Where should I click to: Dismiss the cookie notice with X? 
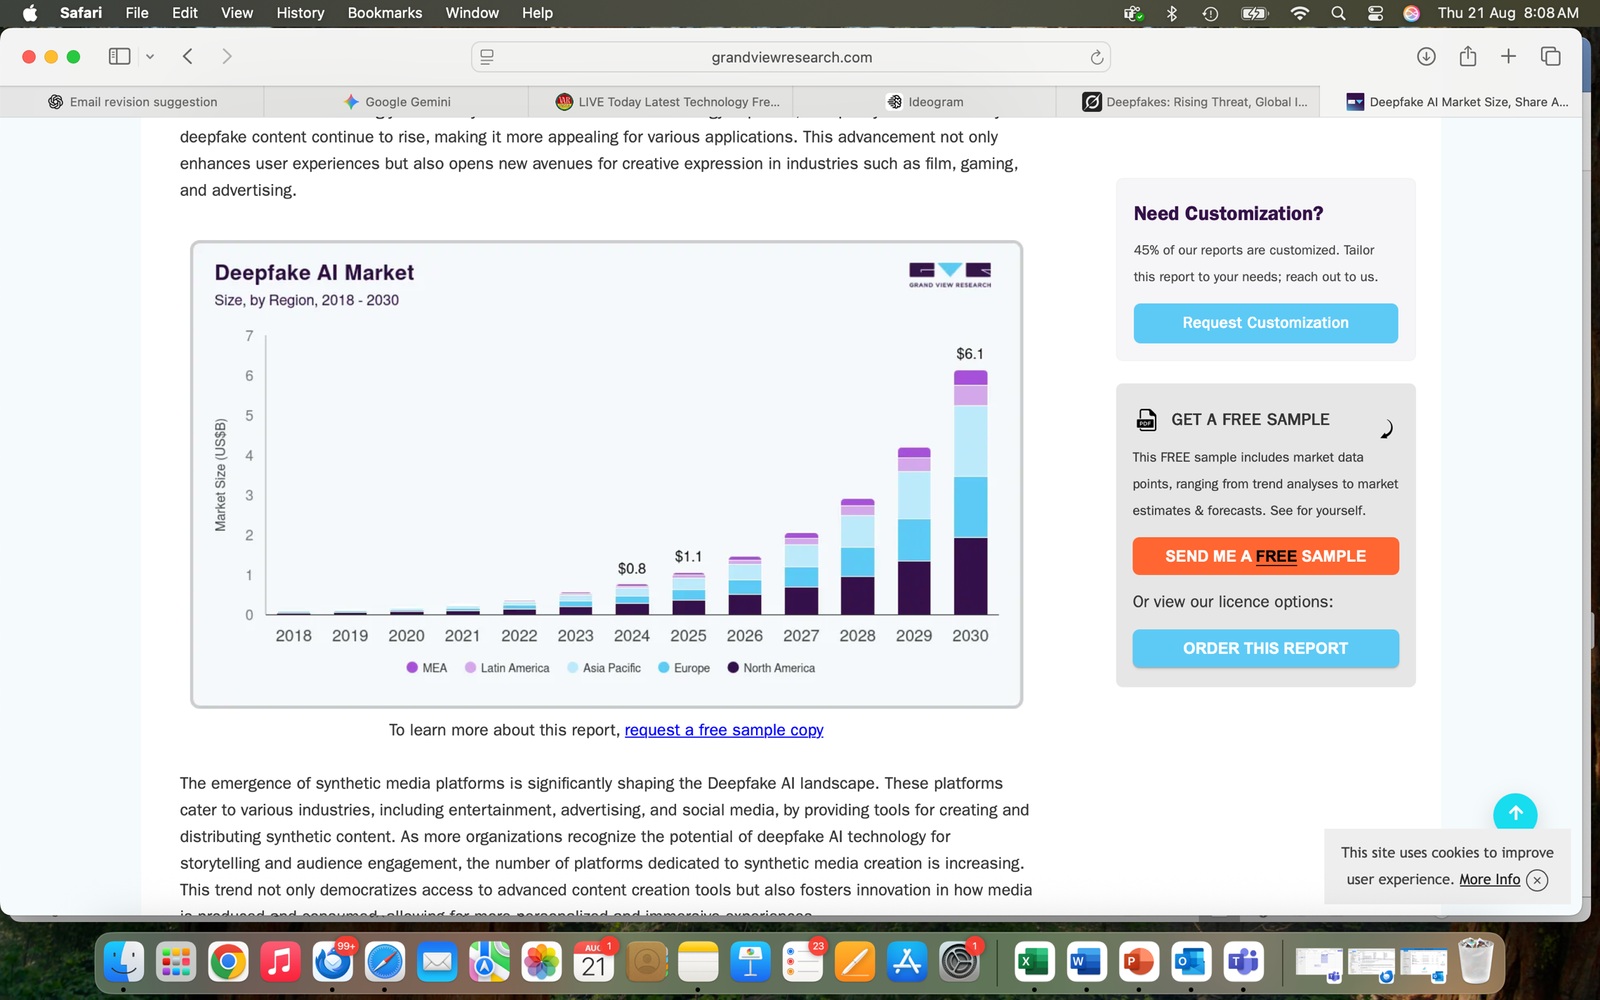pyautogui.click(x=1537, y=880)
